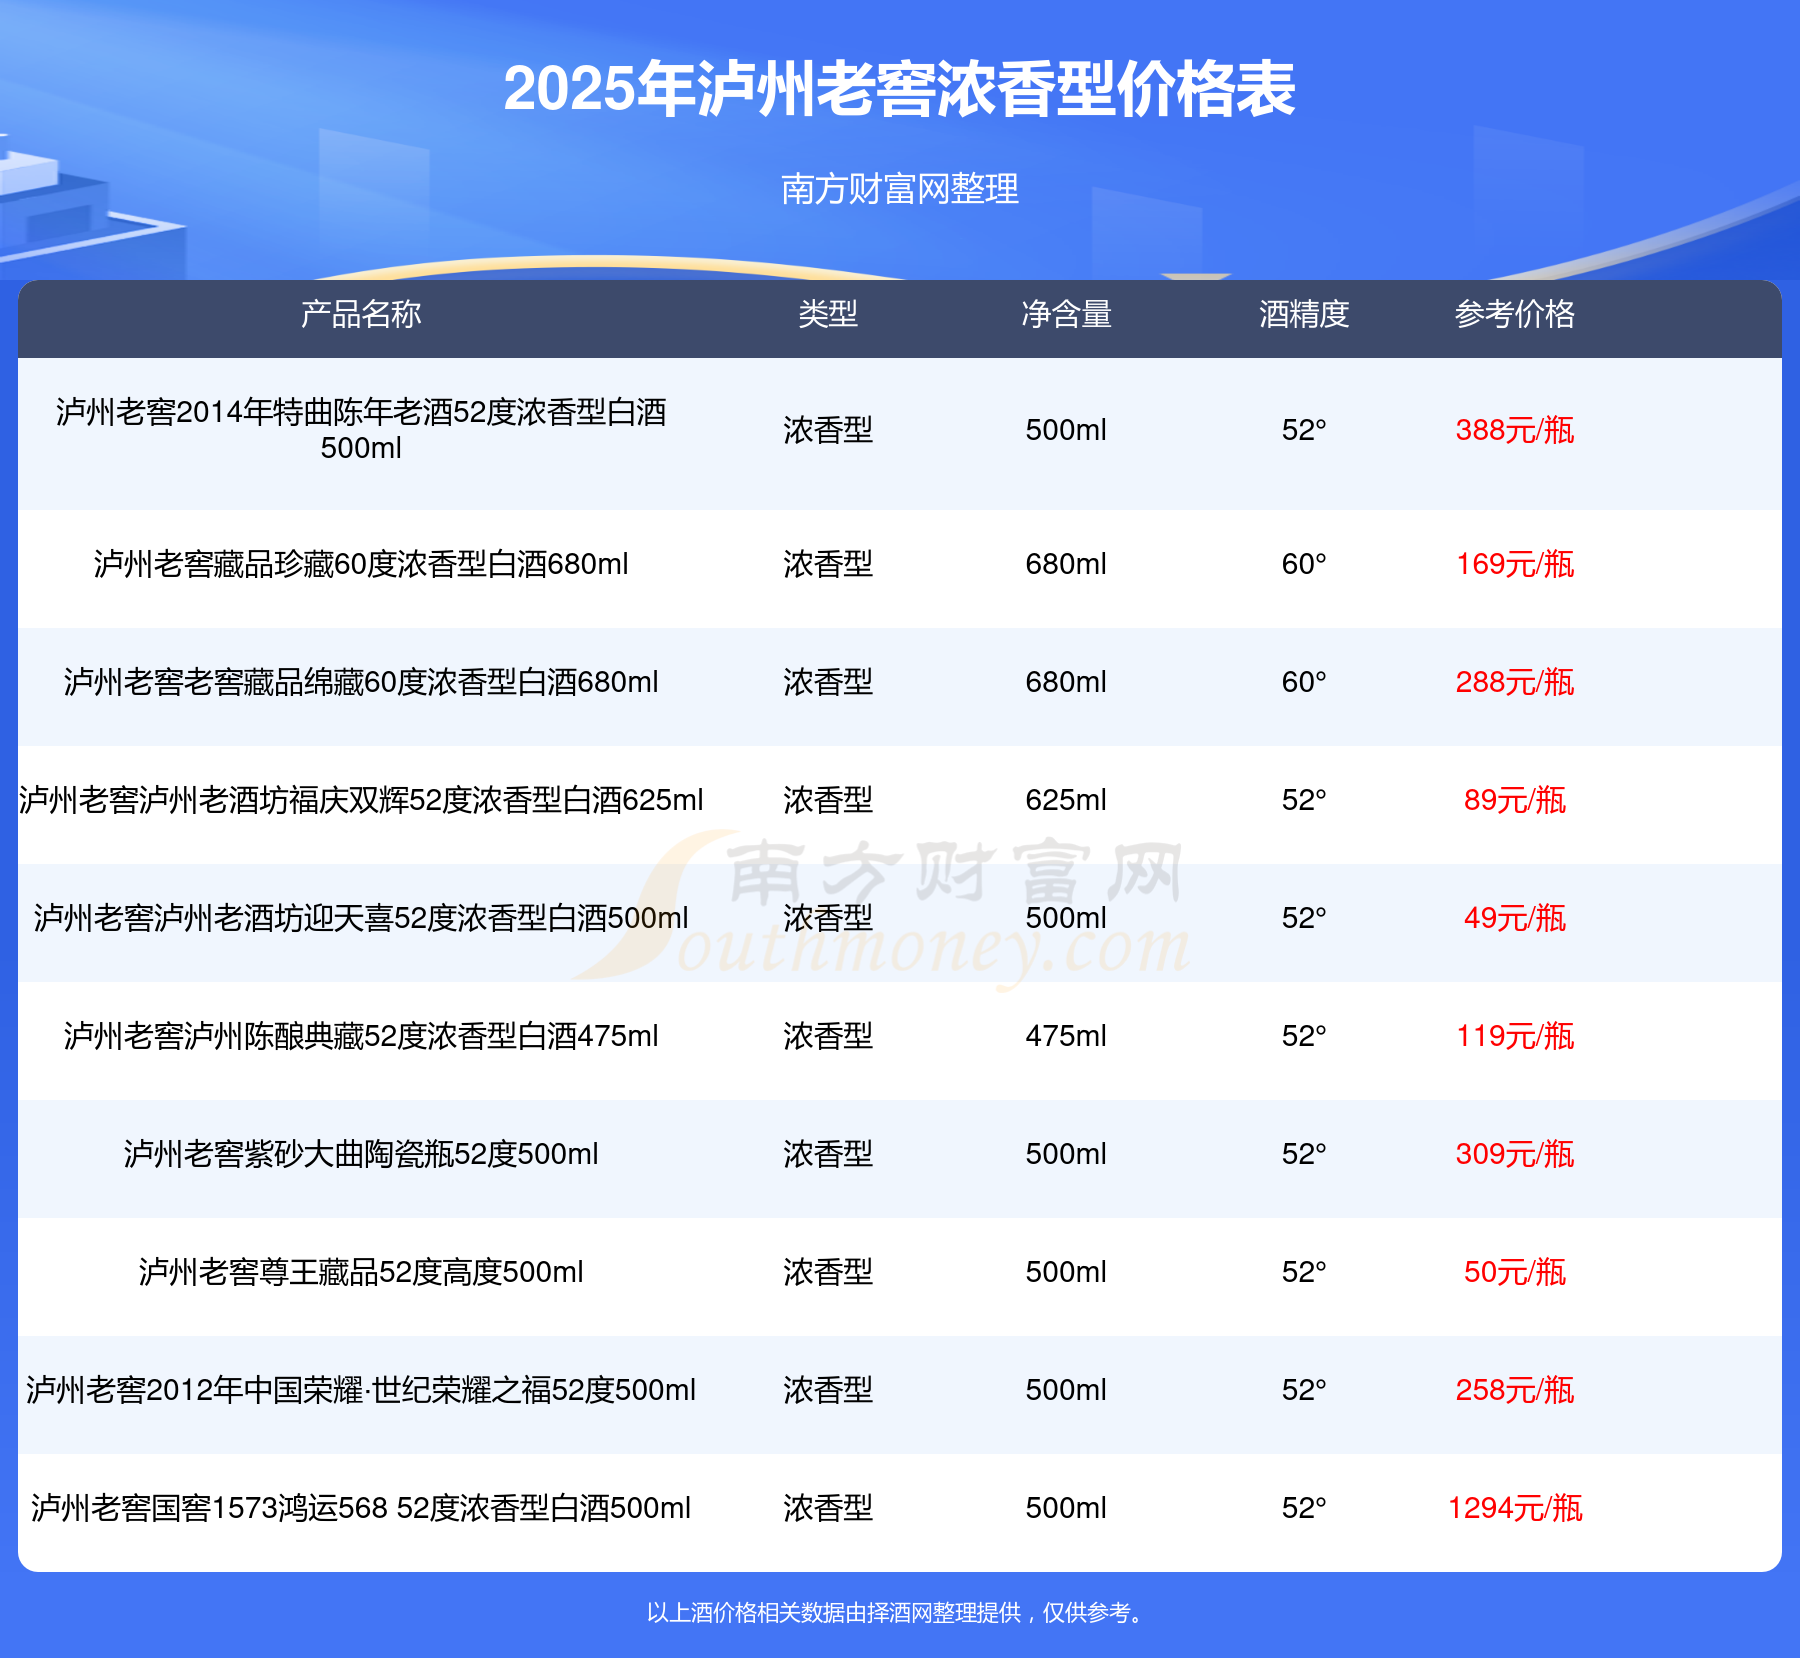Click "52°" in the 388元 row
Screen dimensions: 1800x1658
coord(1304,430)
